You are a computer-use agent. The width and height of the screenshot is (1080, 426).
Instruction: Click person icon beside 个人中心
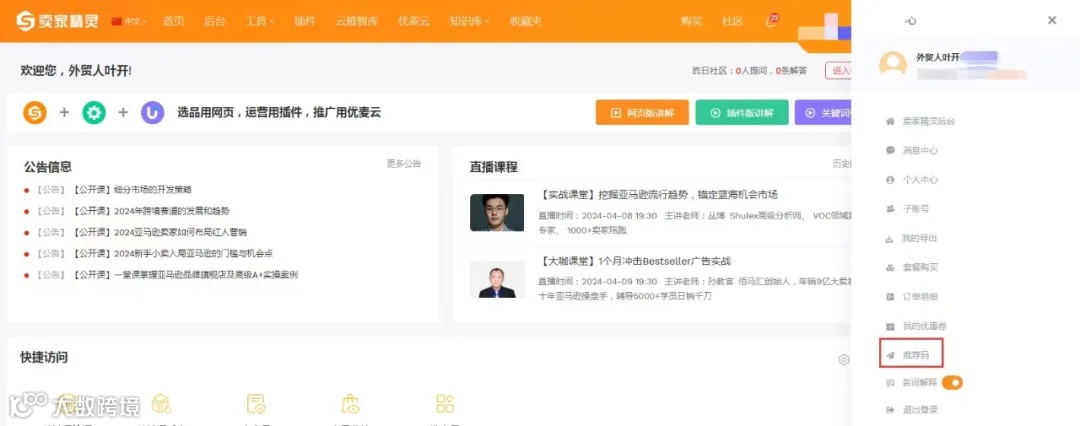click(890, 180)
